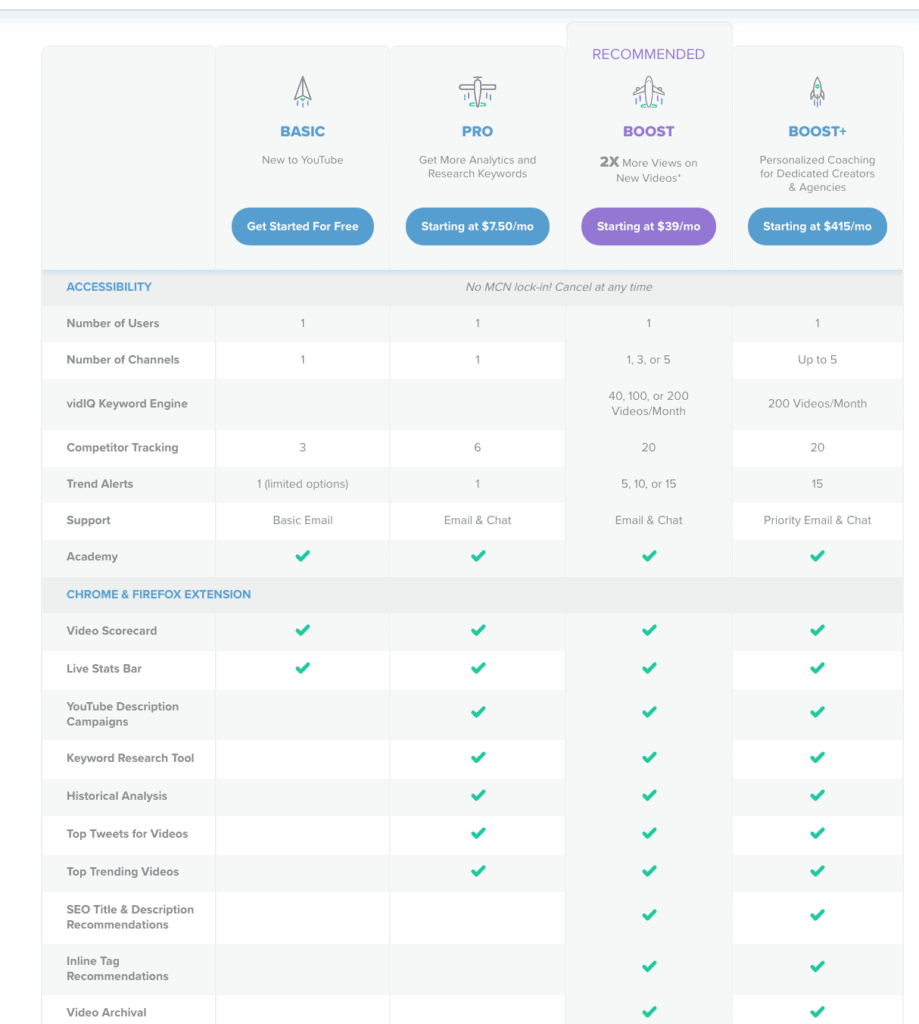919x1024 pixels.
Task: Click the CHROME & FIREFOX EXTENSION section header
Action: (159, 594)
